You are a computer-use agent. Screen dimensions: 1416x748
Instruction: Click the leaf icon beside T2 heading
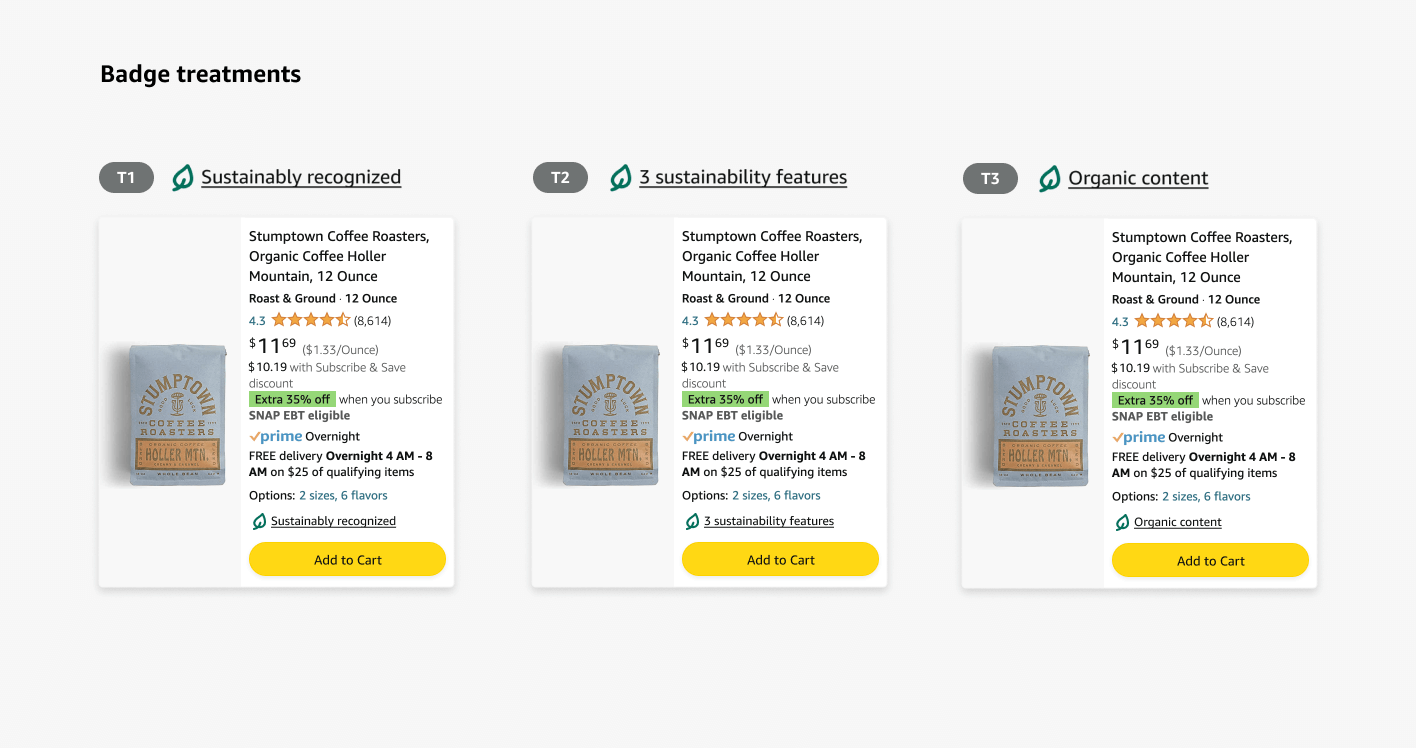pos(621,178)
